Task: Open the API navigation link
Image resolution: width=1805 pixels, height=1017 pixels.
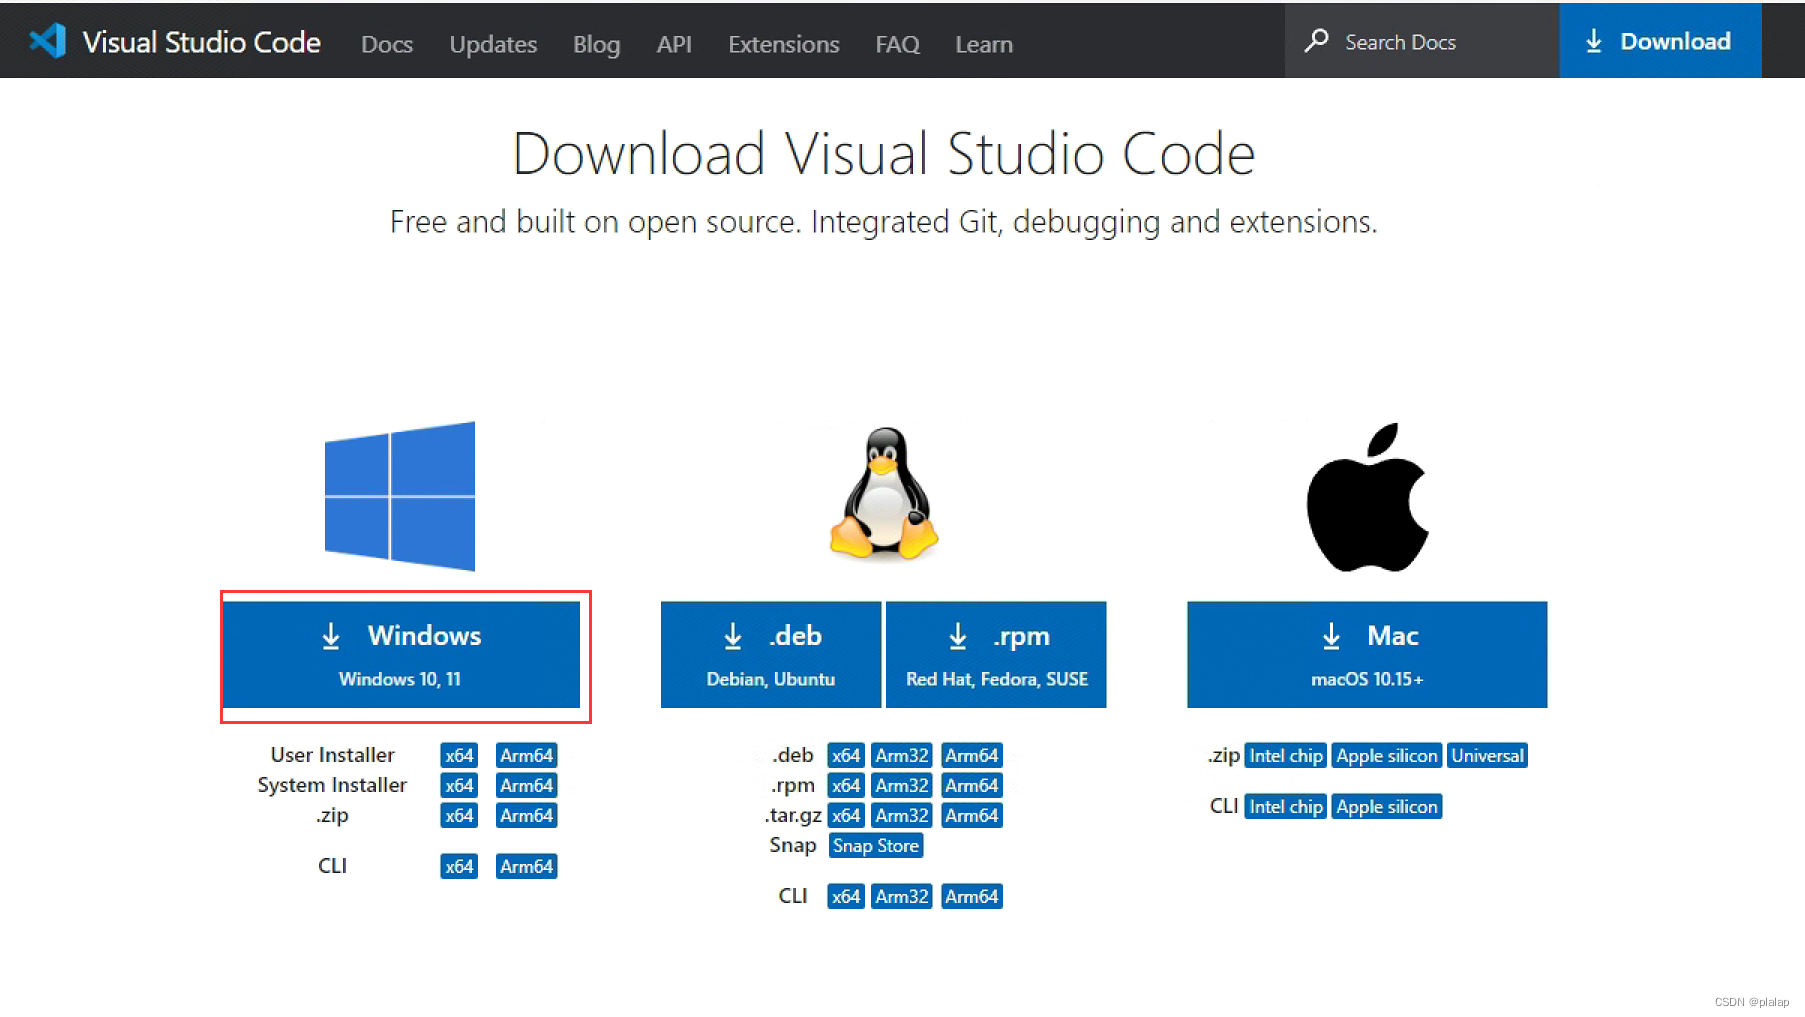Action: tap(674, 44)
